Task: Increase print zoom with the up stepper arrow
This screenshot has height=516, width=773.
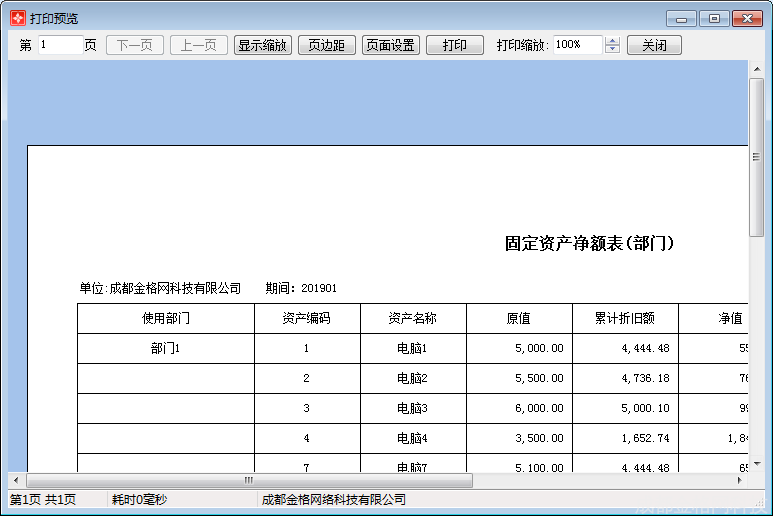Action: [613, 41]
